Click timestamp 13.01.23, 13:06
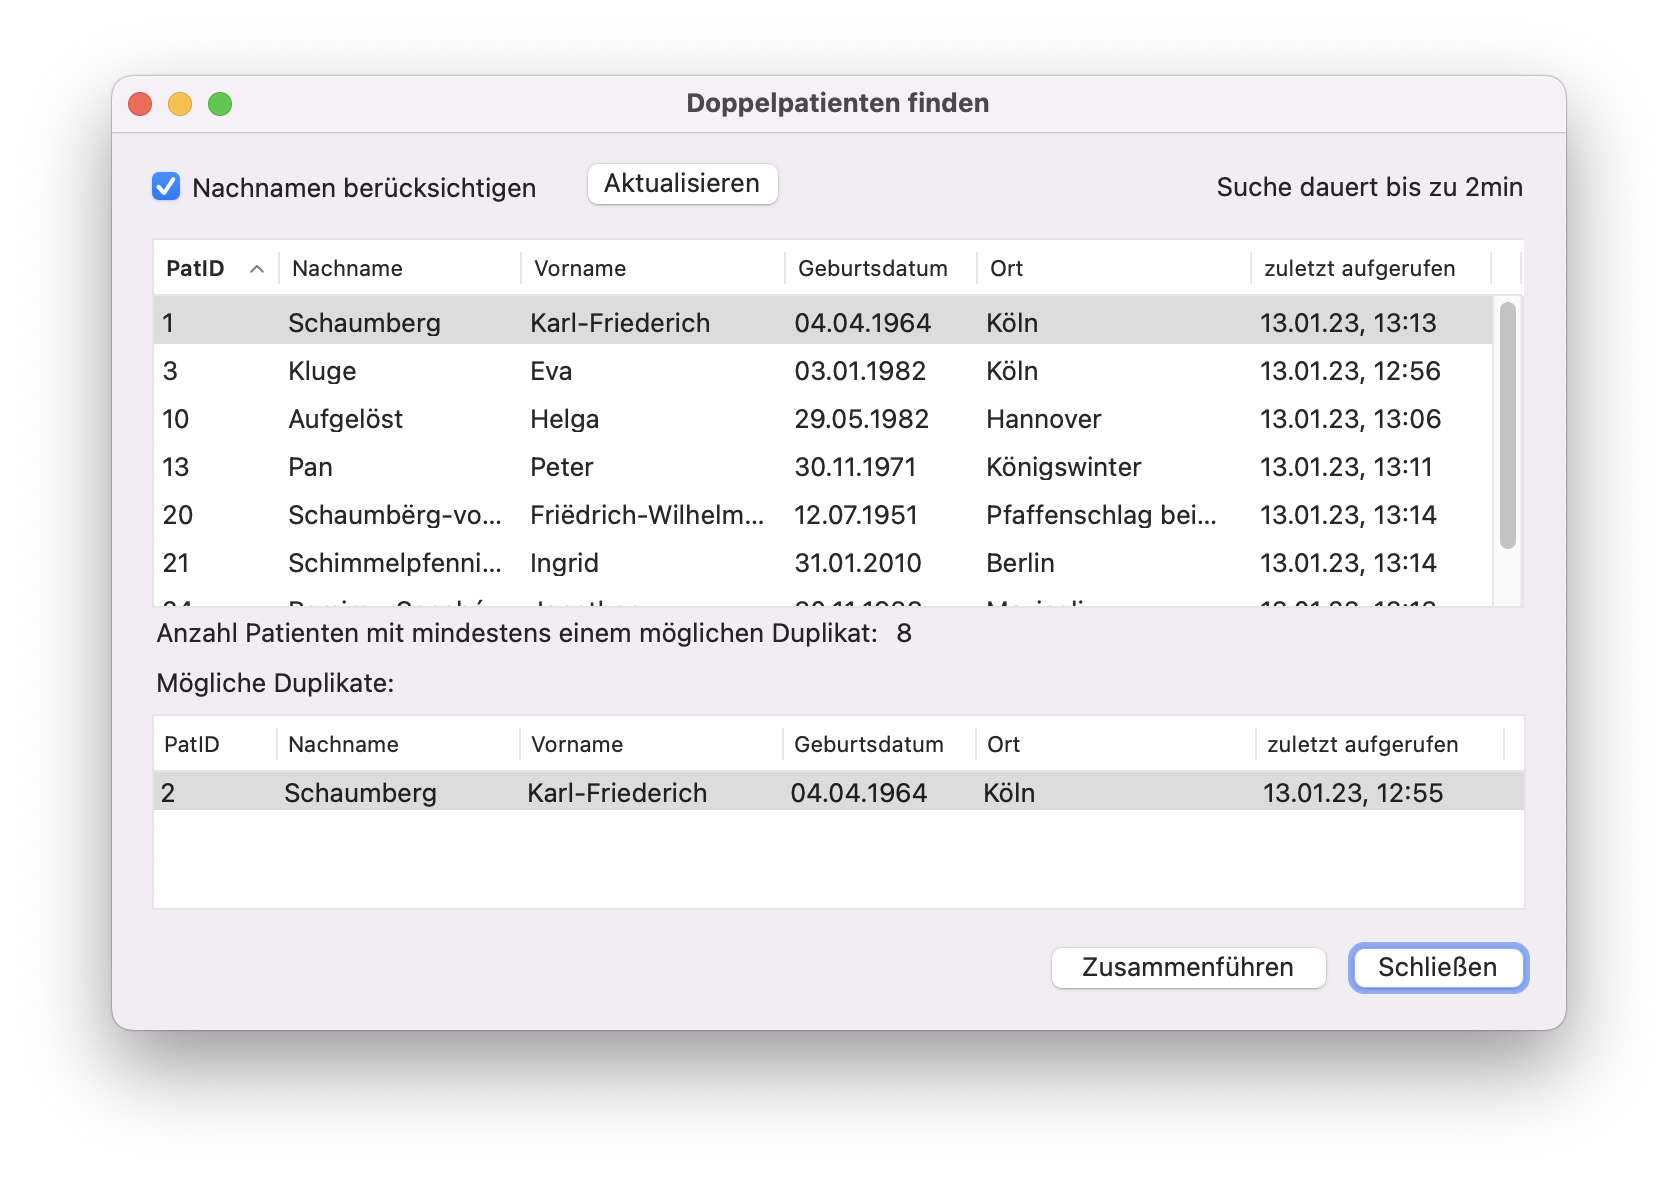The image size is (1678, 1178). click(x=1350, y=419)
